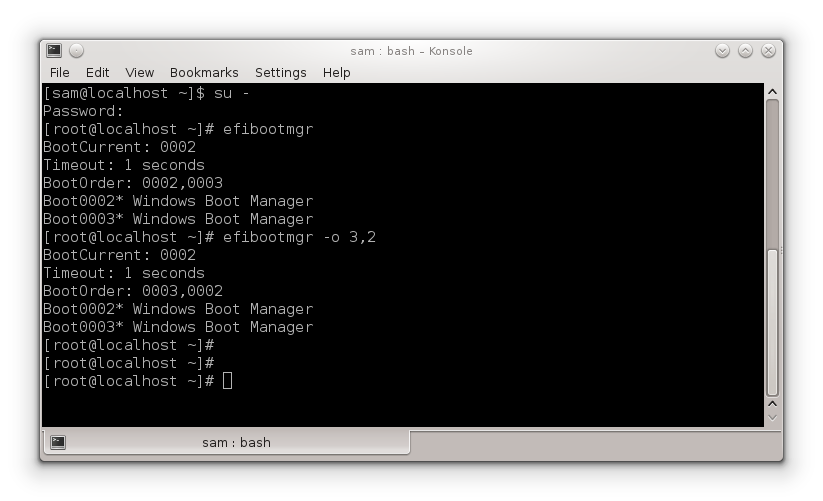
Task: Click the round pin button in title bar
Action: point(77,50)
